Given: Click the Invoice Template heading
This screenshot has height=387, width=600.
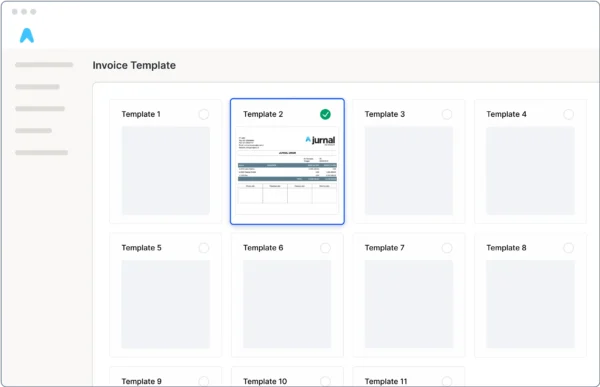Looking at the screenshot, I should tap(134, 65).
